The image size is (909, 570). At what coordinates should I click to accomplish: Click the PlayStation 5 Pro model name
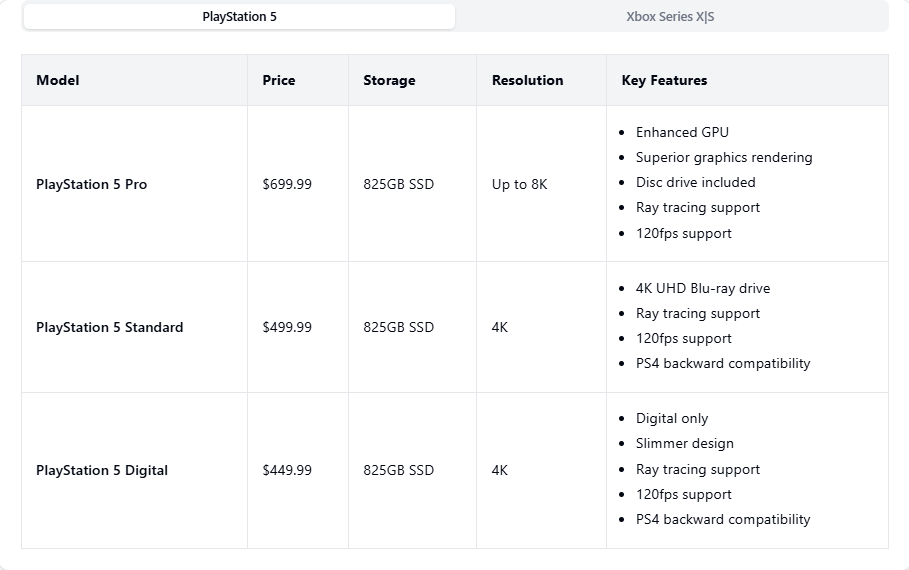click(91, 184)
